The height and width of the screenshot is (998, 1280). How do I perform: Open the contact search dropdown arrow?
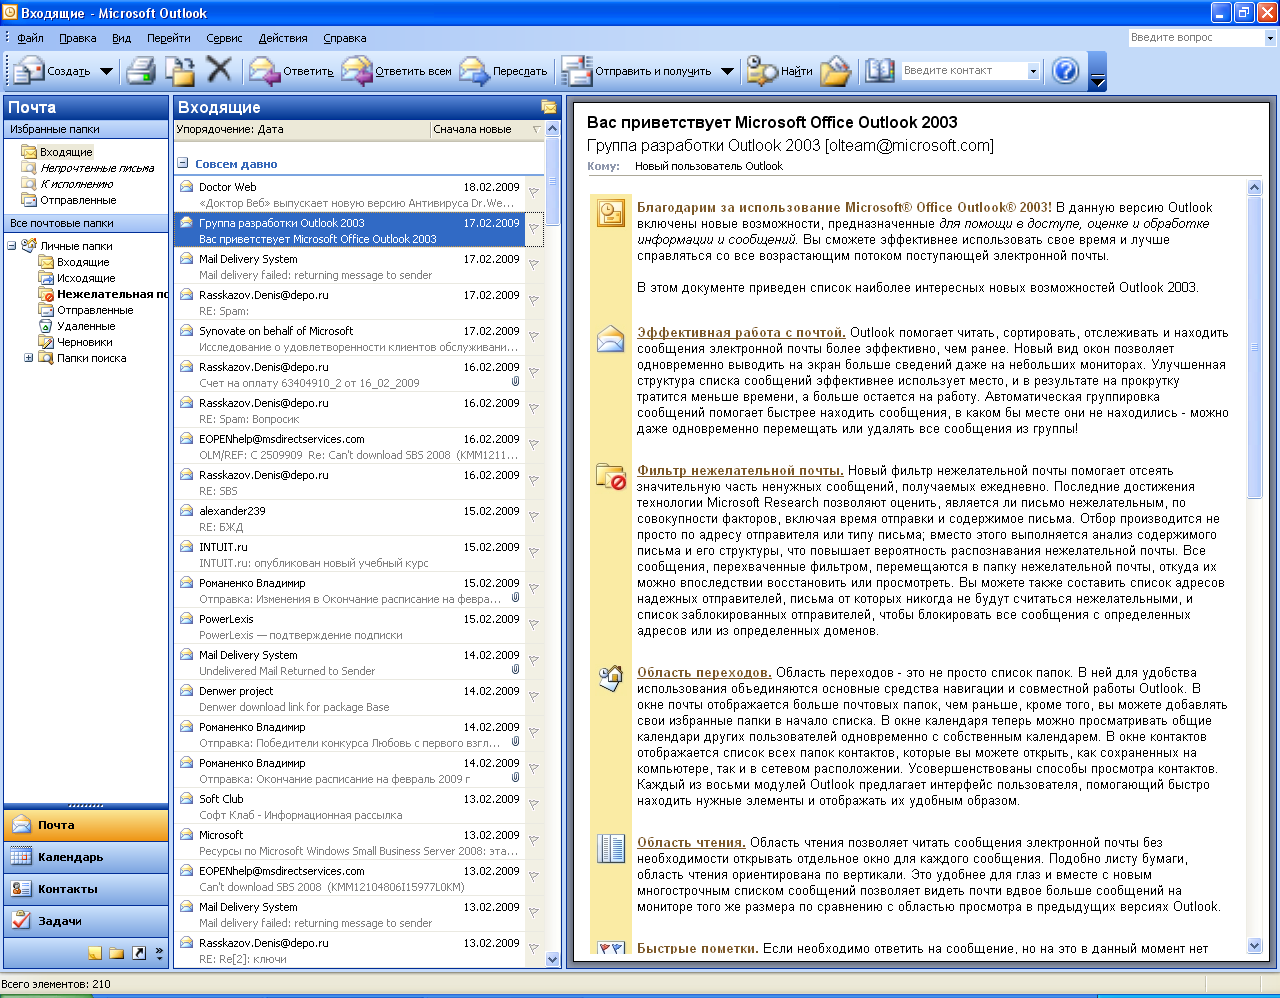(x=1033, y=71)
